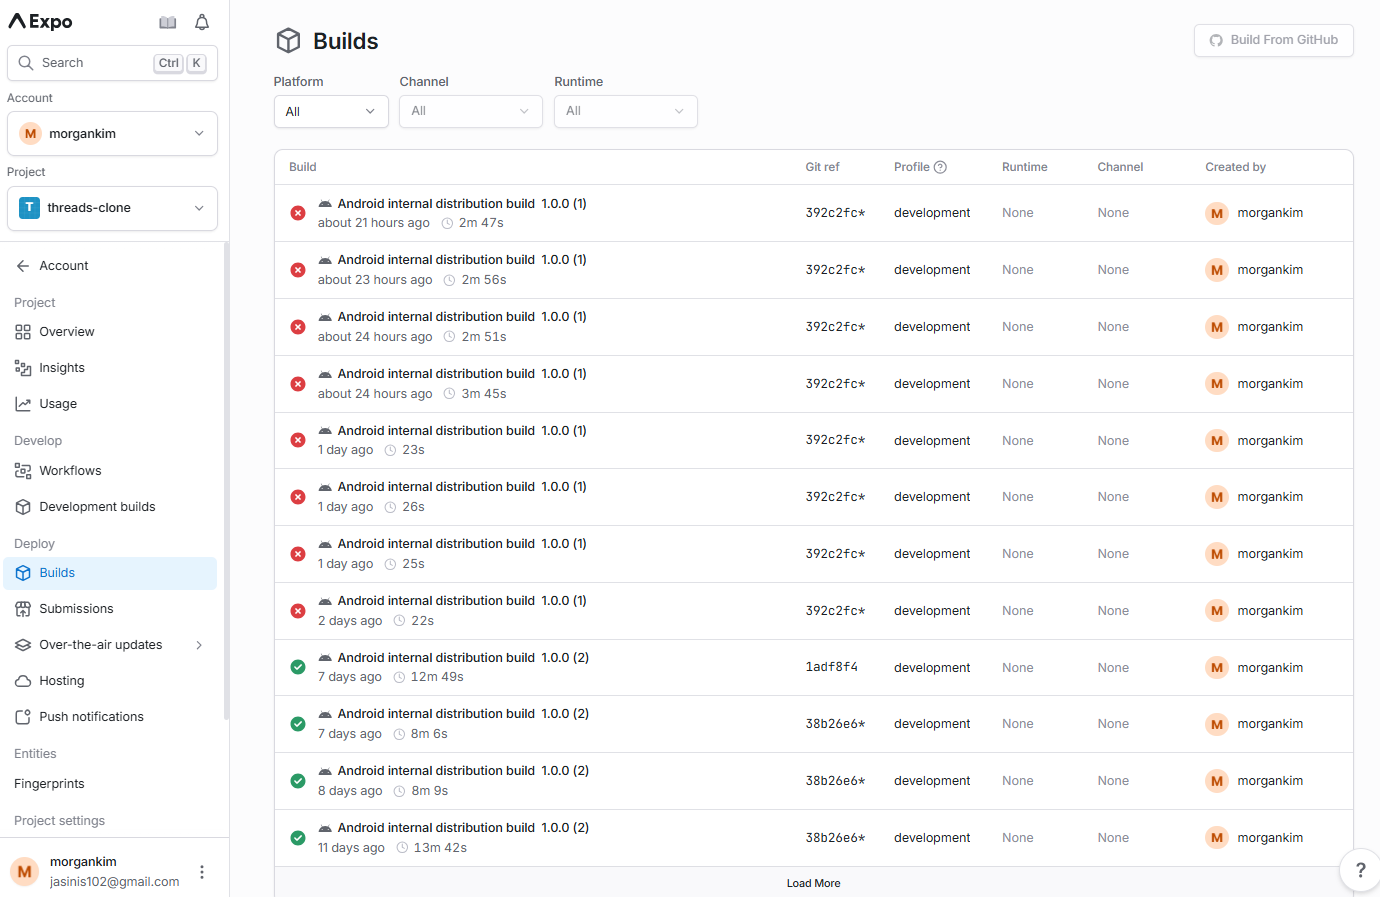Open the documentation book icon

[168, 22]
